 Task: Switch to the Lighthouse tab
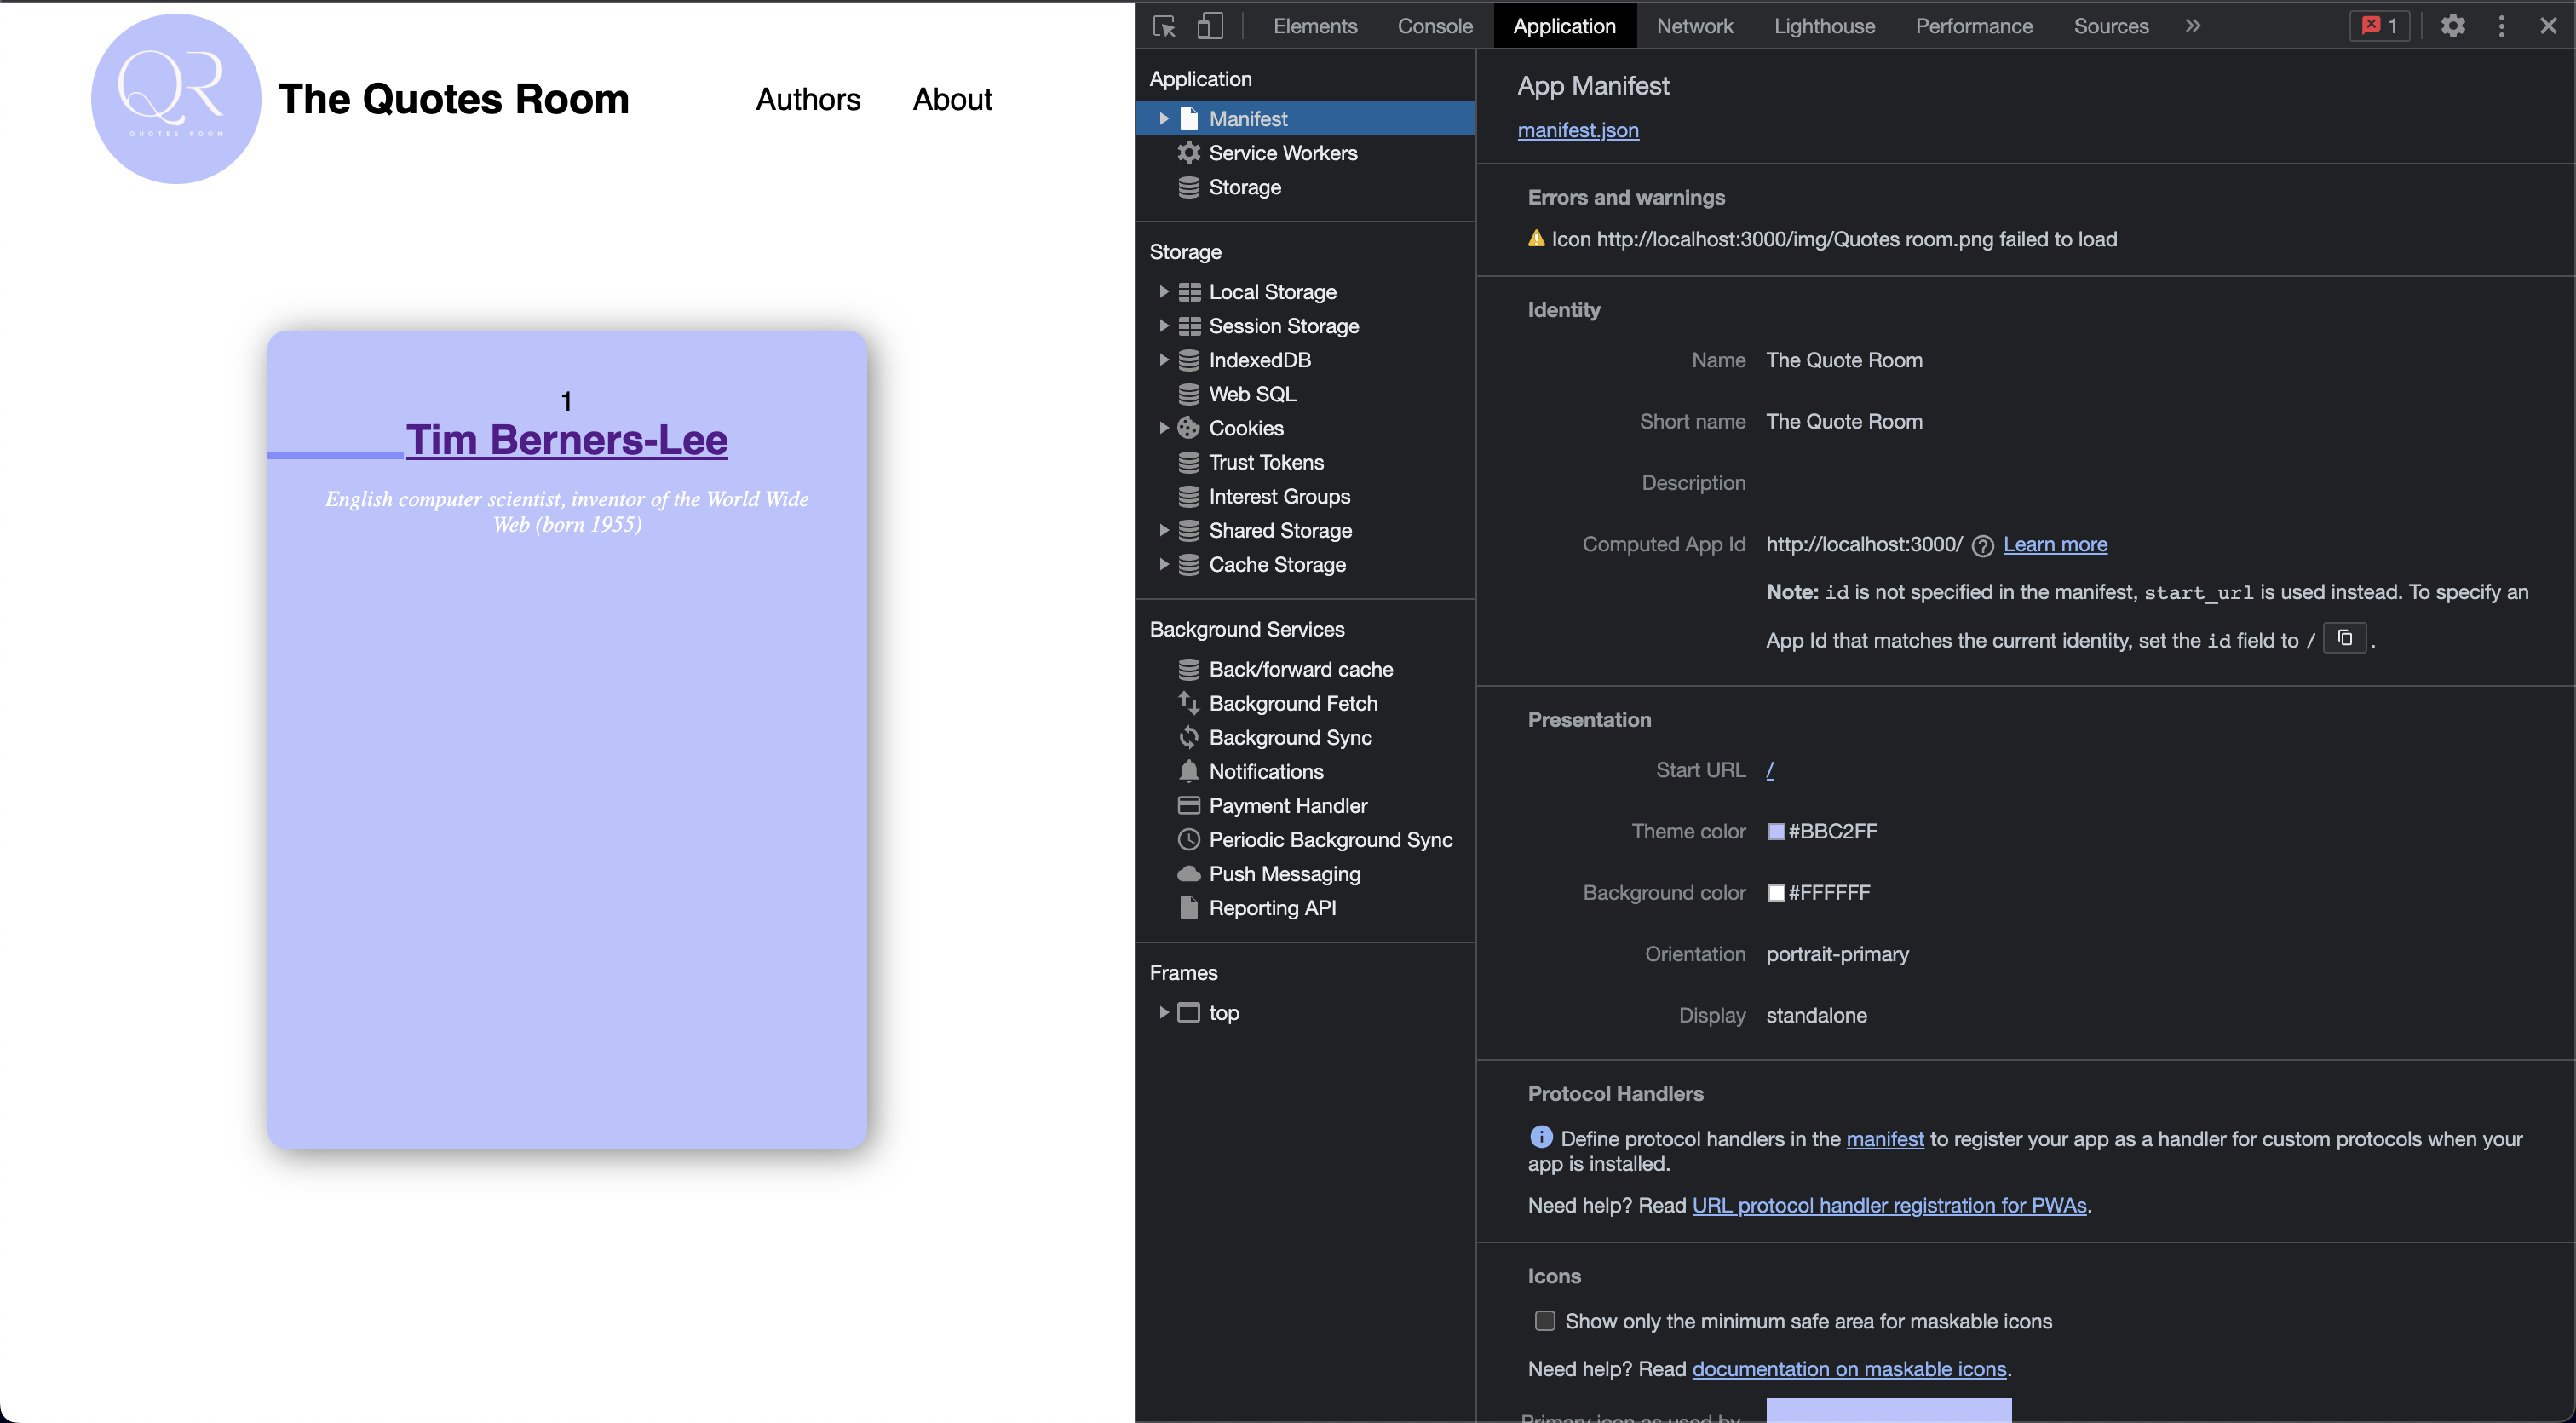click(1824, 26)
